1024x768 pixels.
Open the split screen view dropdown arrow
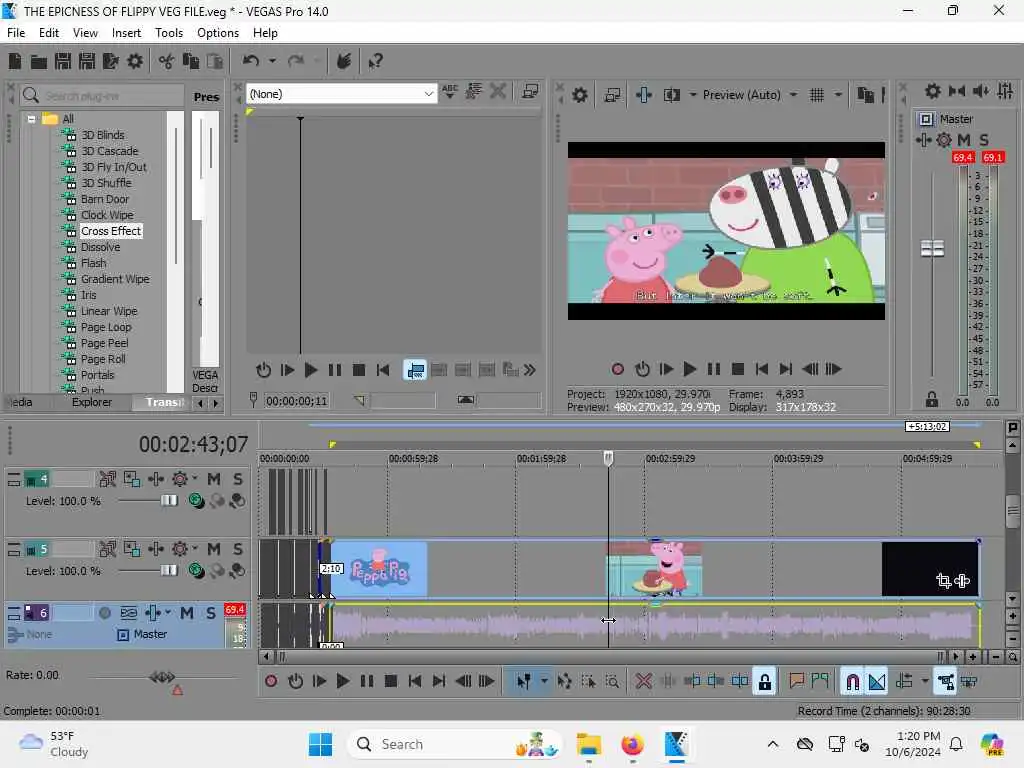pyautogui.click(x=693, y=95)
